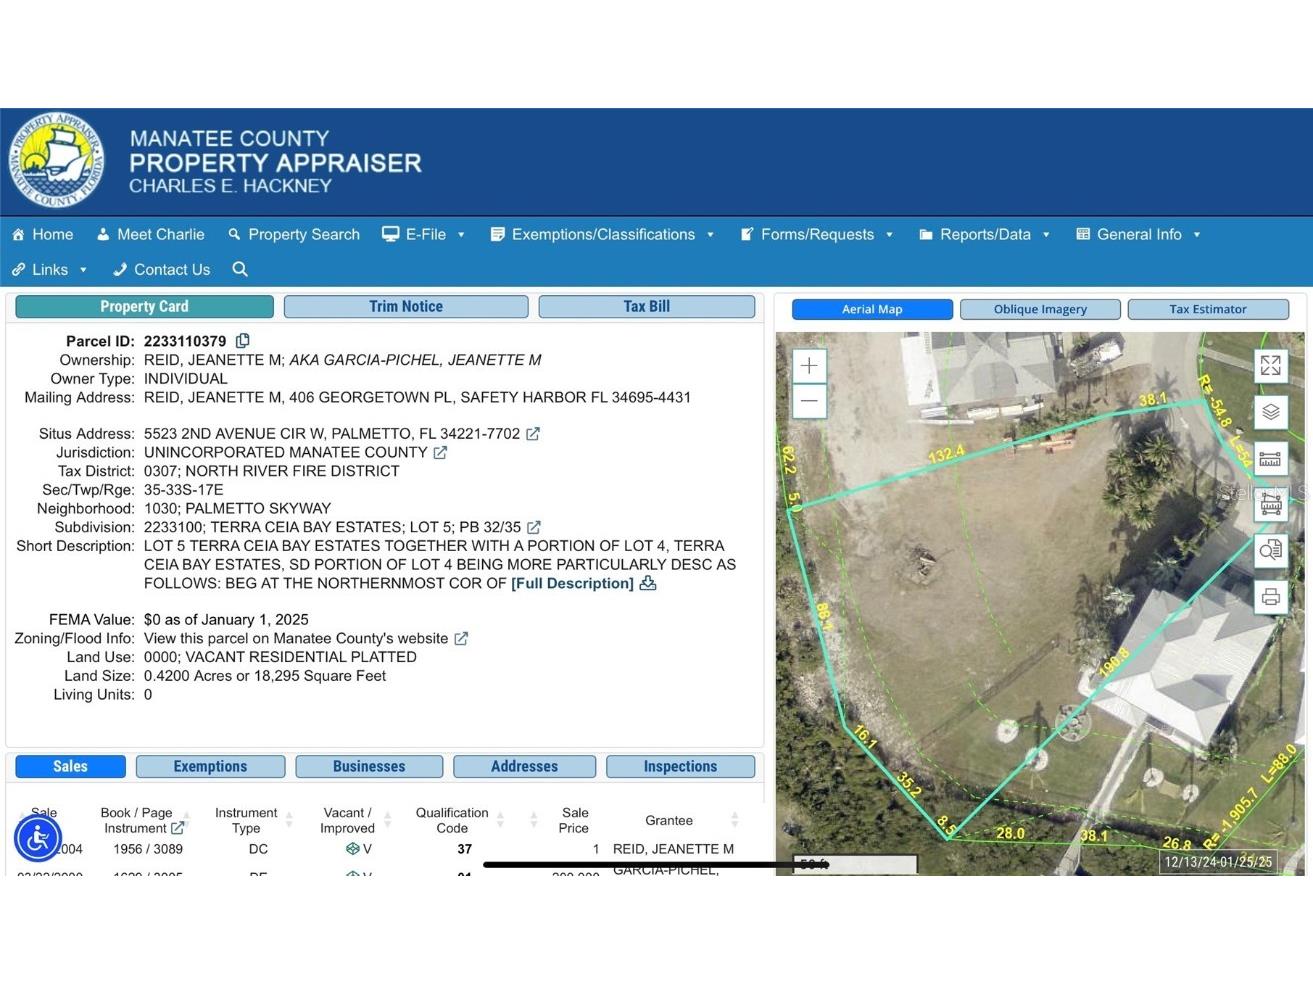This screenshot has height=984, width=1313.
Task: Copy the Parcel ID using the copy icon
Action: [x=243, y=341]
